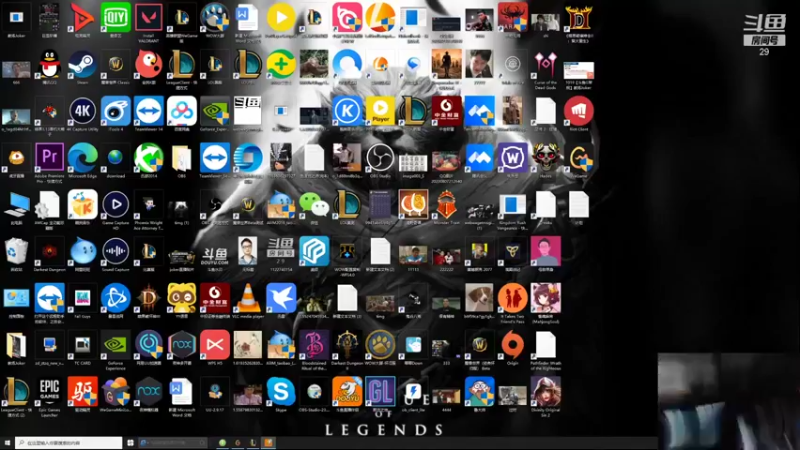
Task: Launch Skype from the desktop
Action: (281, 392)
